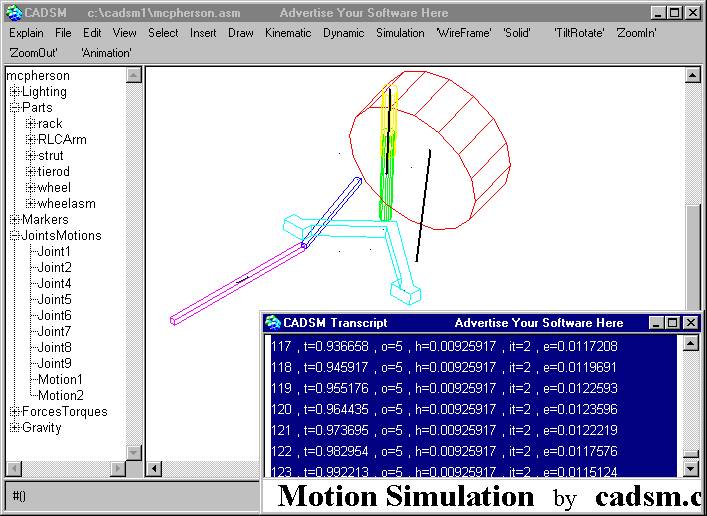Select Joint6 in the tree
Image resolution: width=707 pixels, height=516 pixels.
tap(54, 315)
